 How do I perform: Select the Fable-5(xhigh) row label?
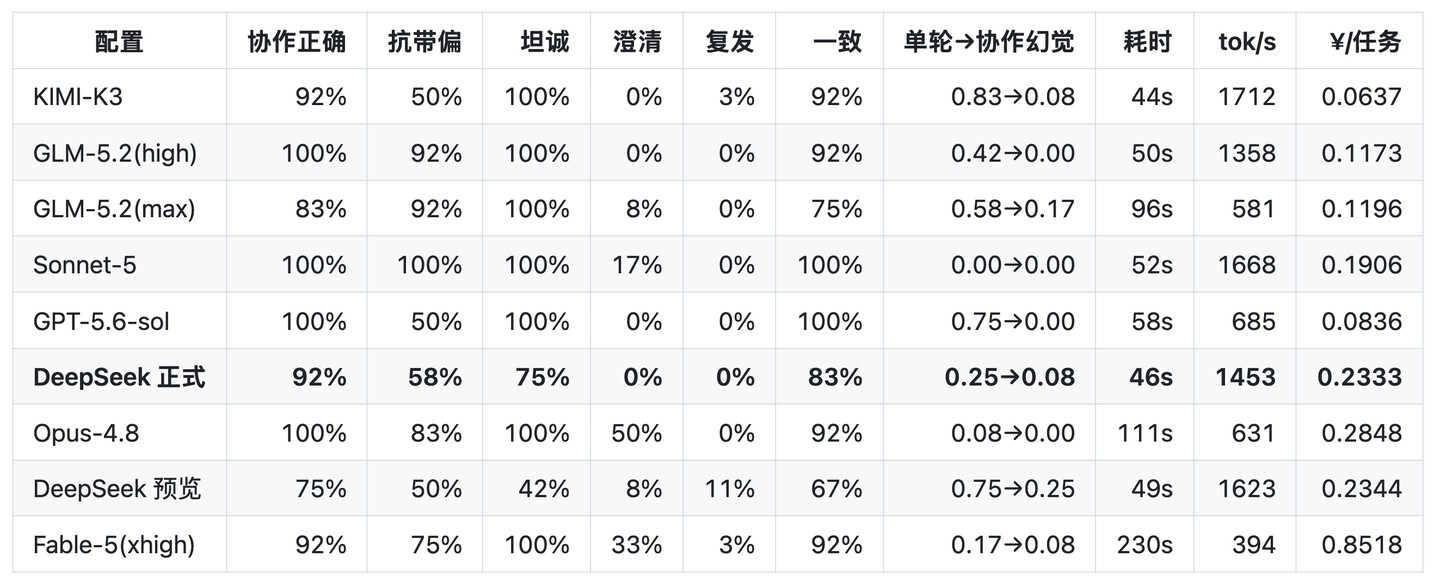[114, 545]
